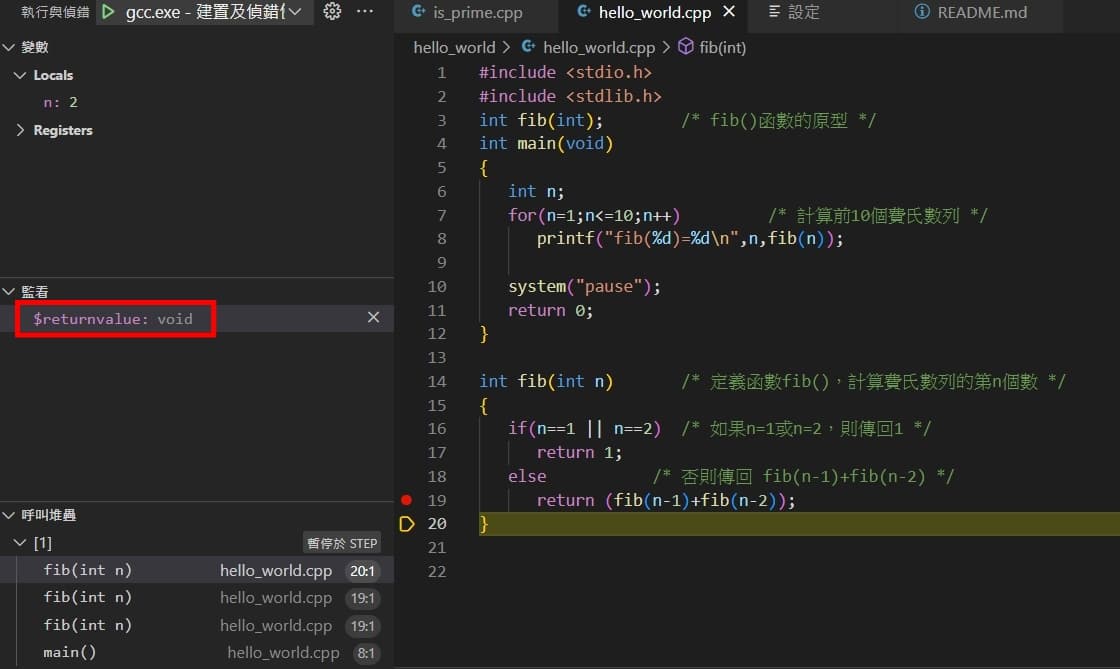Click the red breakpoint dot on line 19
This screenshot has width=1120, height=669.
405,500
